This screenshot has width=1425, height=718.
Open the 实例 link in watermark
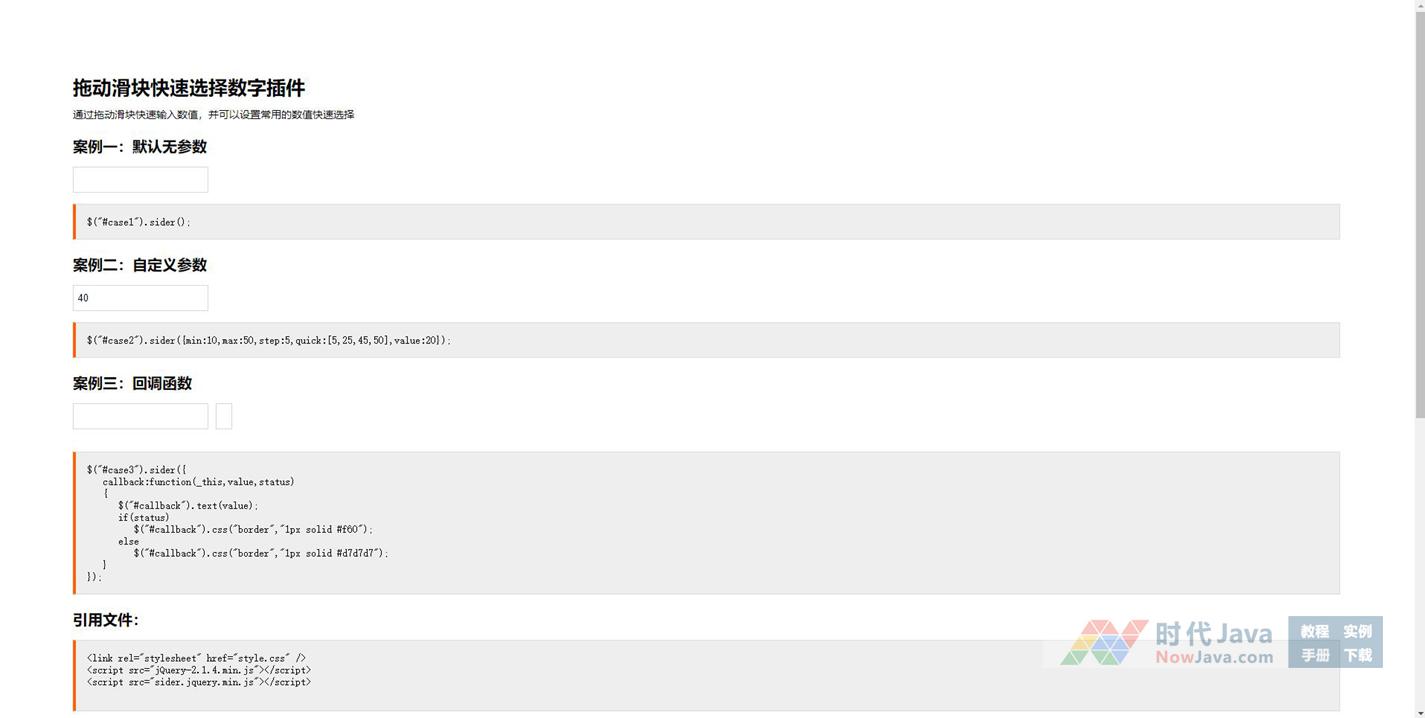1357,631
